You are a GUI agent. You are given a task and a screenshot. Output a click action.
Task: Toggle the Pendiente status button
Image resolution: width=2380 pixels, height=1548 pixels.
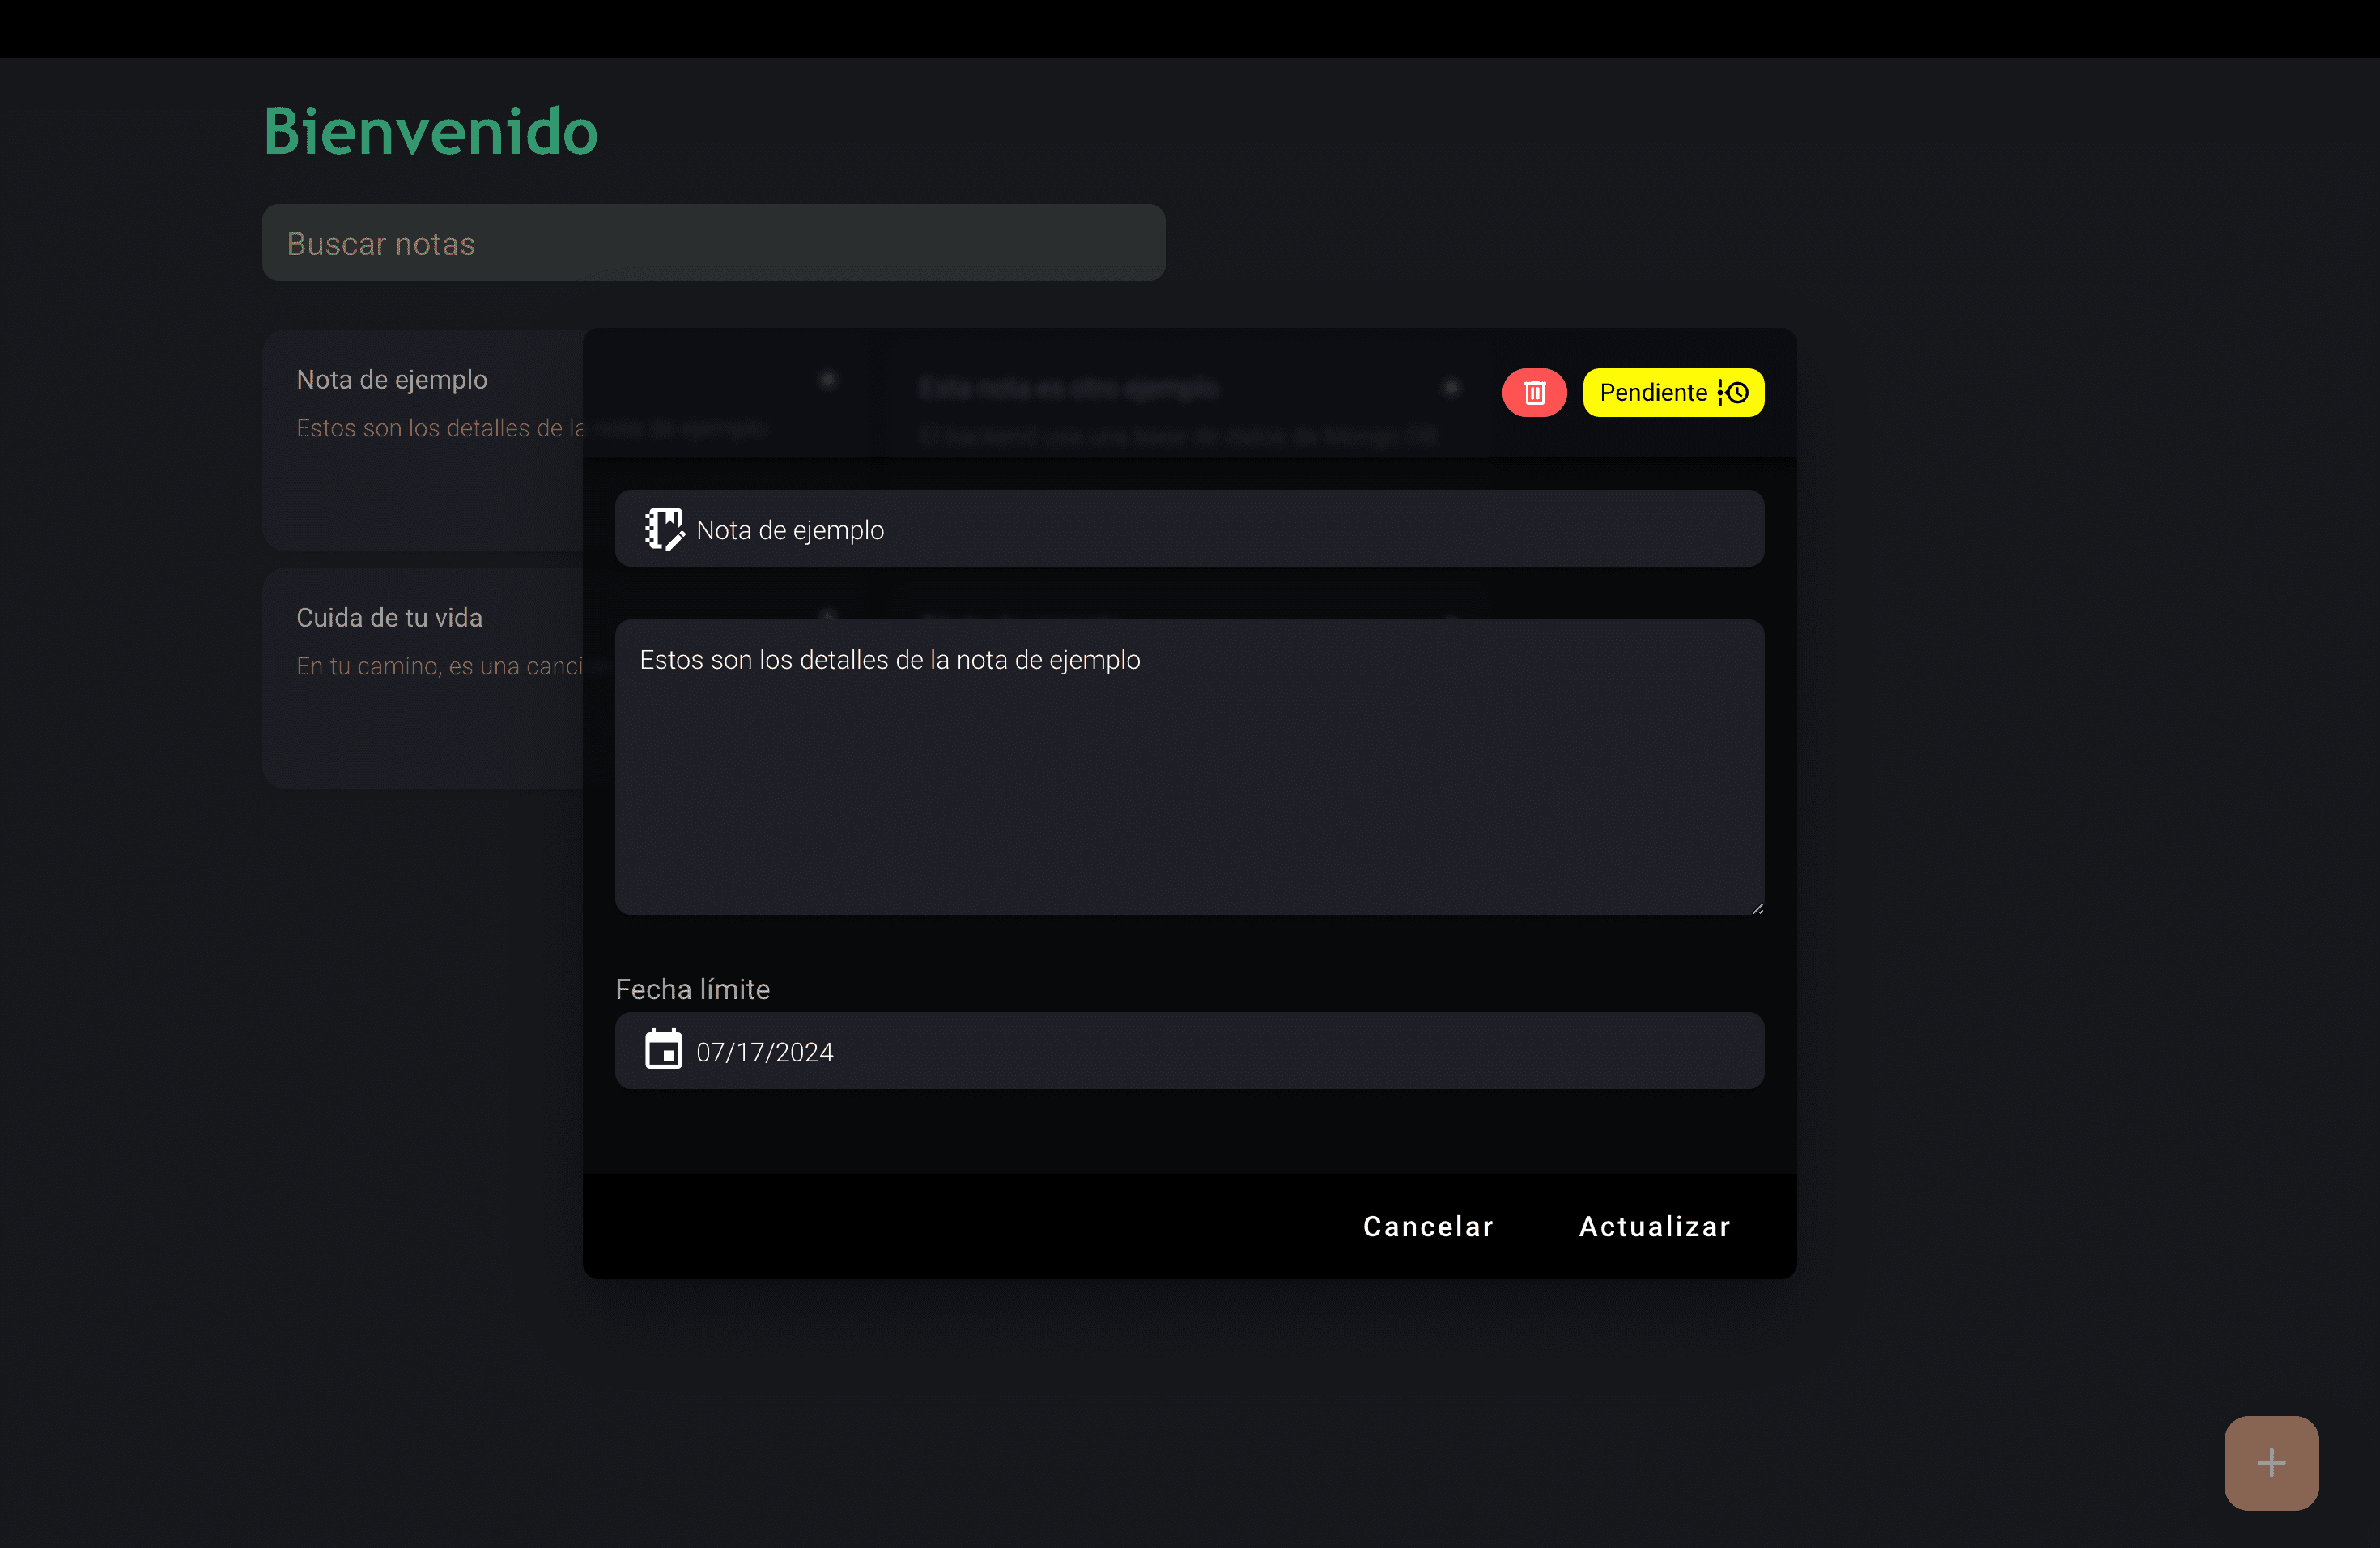coord(1673,392)
